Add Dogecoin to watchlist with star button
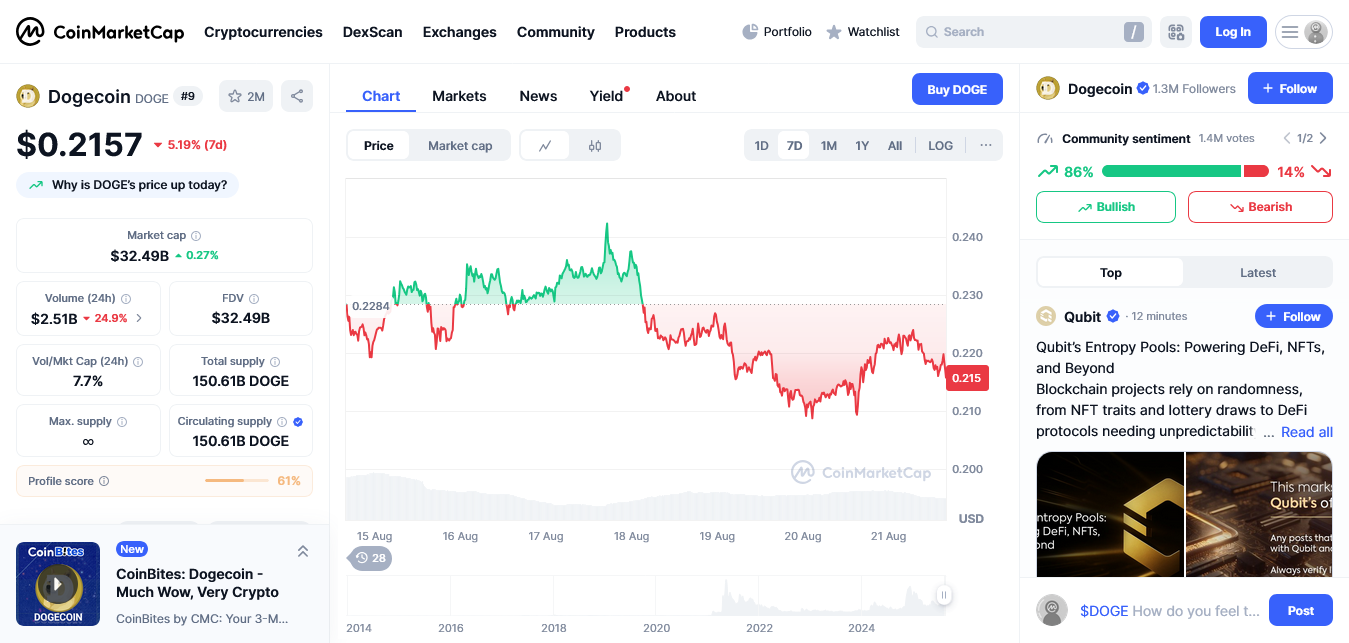Image resolution: width=1349 pixels, height=643 pixels. pyautogui.click(x=246, y=96)
